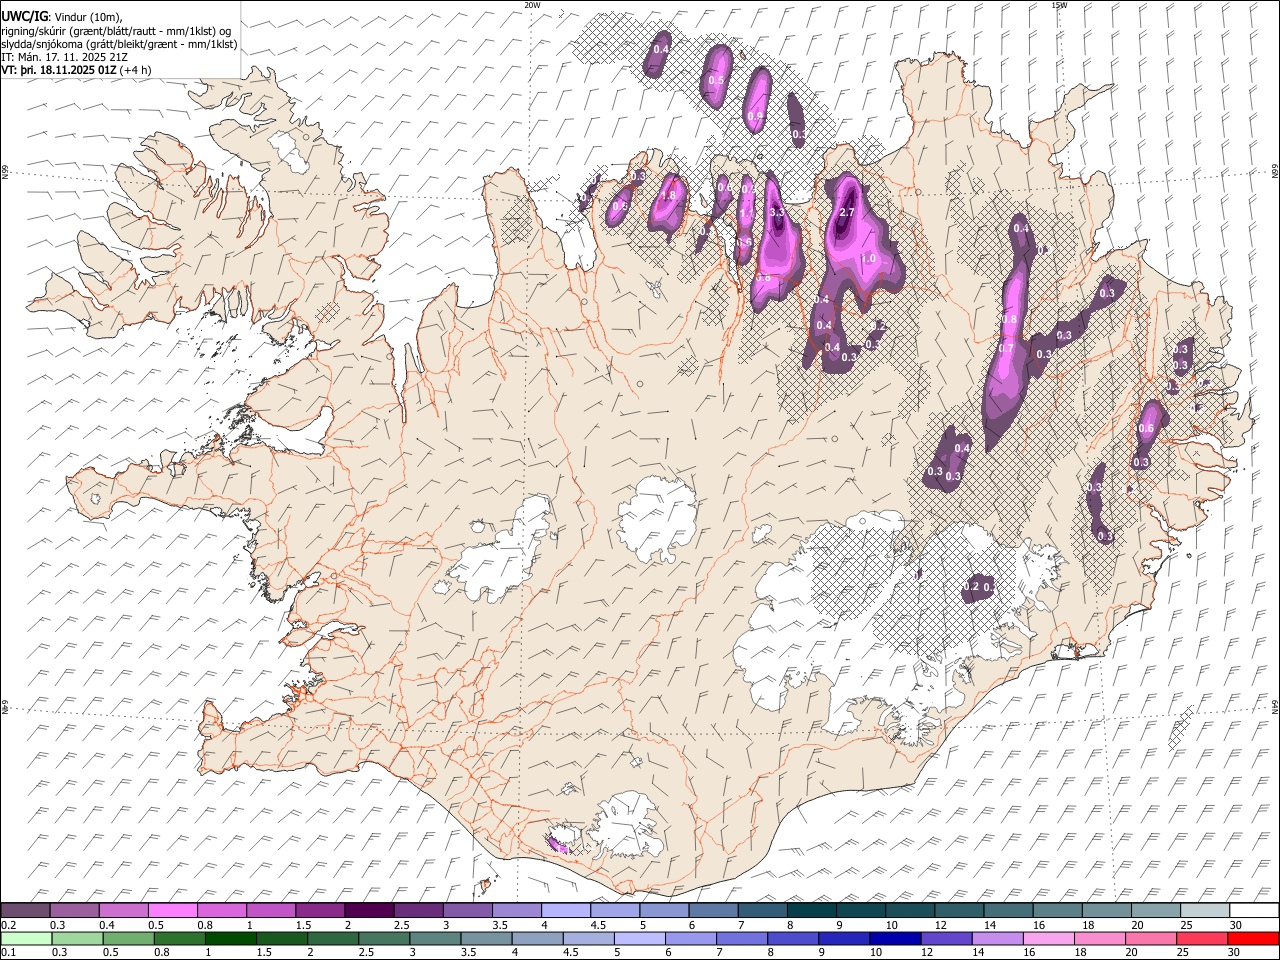Pick the upper legend swatch between 1 and 1.5

(x=271, y=911)
